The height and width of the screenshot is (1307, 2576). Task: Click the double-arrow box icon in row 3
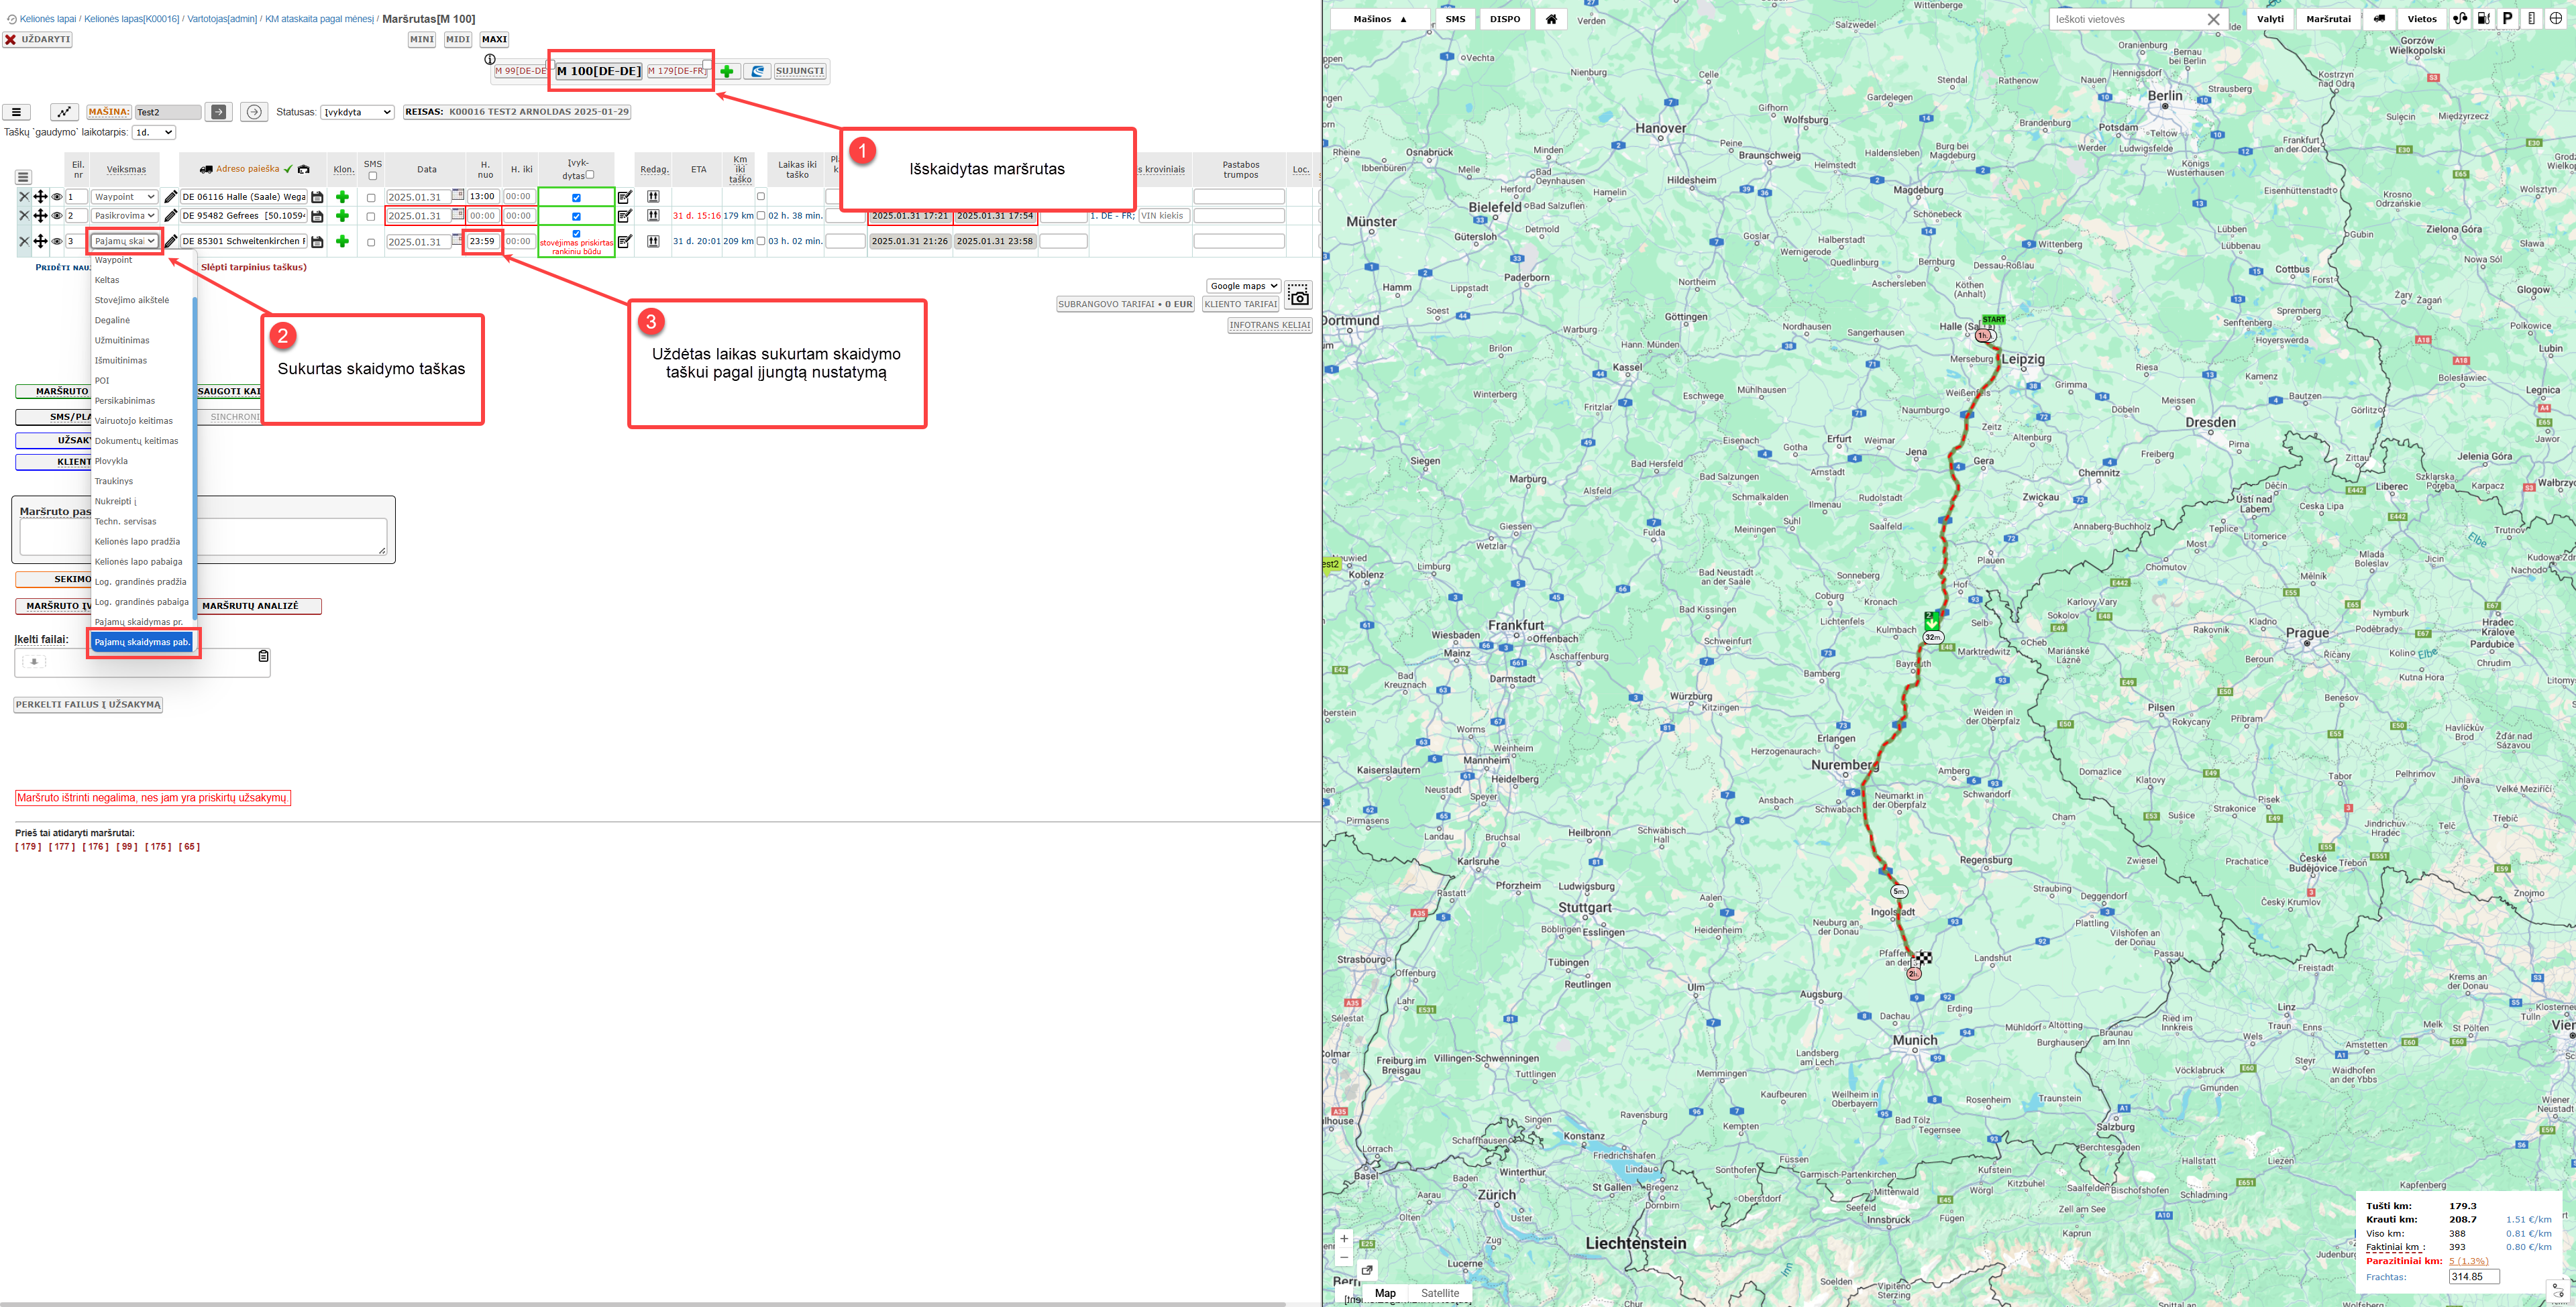653,241
